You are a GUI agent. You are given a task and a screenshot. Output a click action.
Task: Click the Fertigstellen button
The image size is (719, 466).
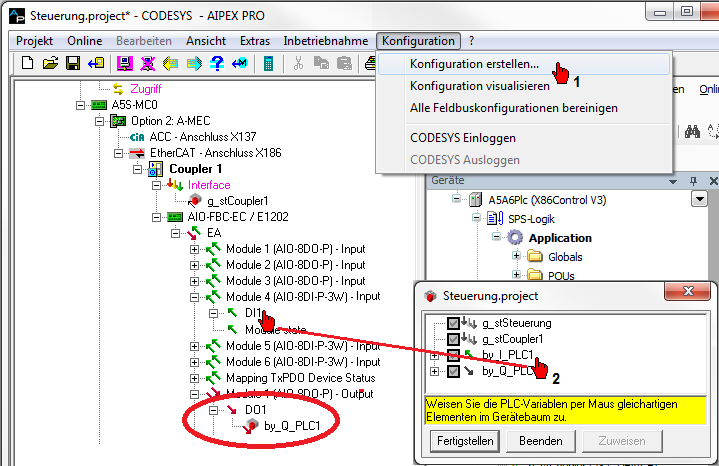[465, 441]
